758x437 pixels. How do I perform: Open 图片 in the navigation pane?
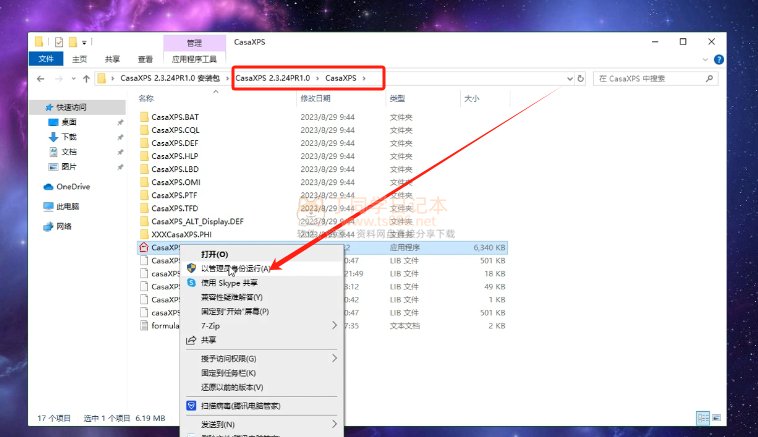coord(69,167)
